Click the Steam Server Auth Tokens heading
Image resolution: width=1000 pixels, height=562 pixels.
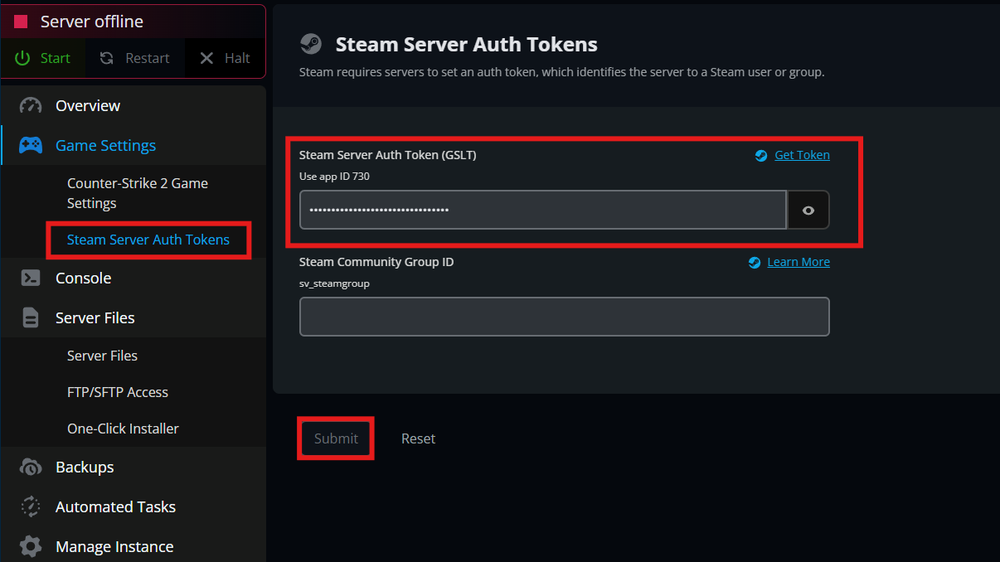(466, 45)
